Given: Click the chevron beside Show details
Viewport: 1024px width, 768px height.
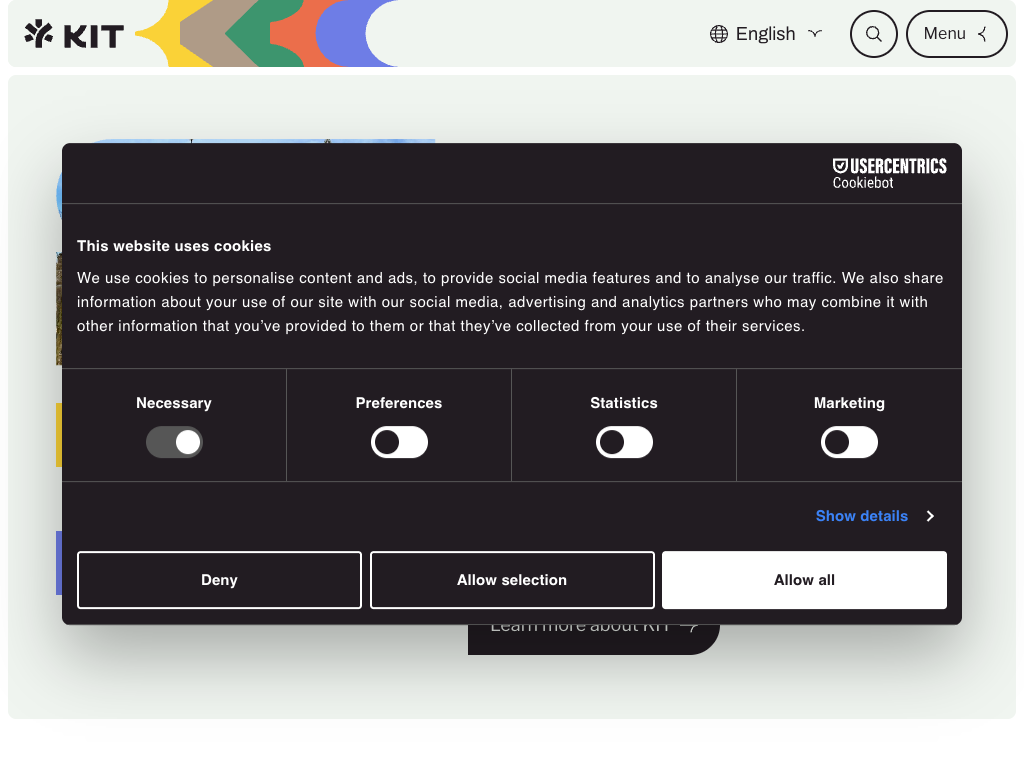Looking at the screenshot, I should coord(930,516).
